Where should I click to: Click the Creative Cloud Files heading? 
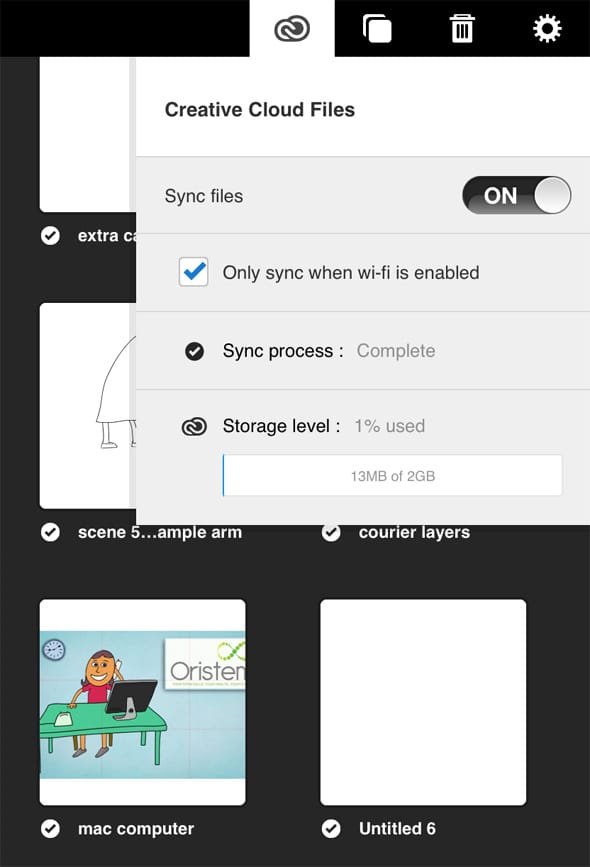tap(260, 109)
